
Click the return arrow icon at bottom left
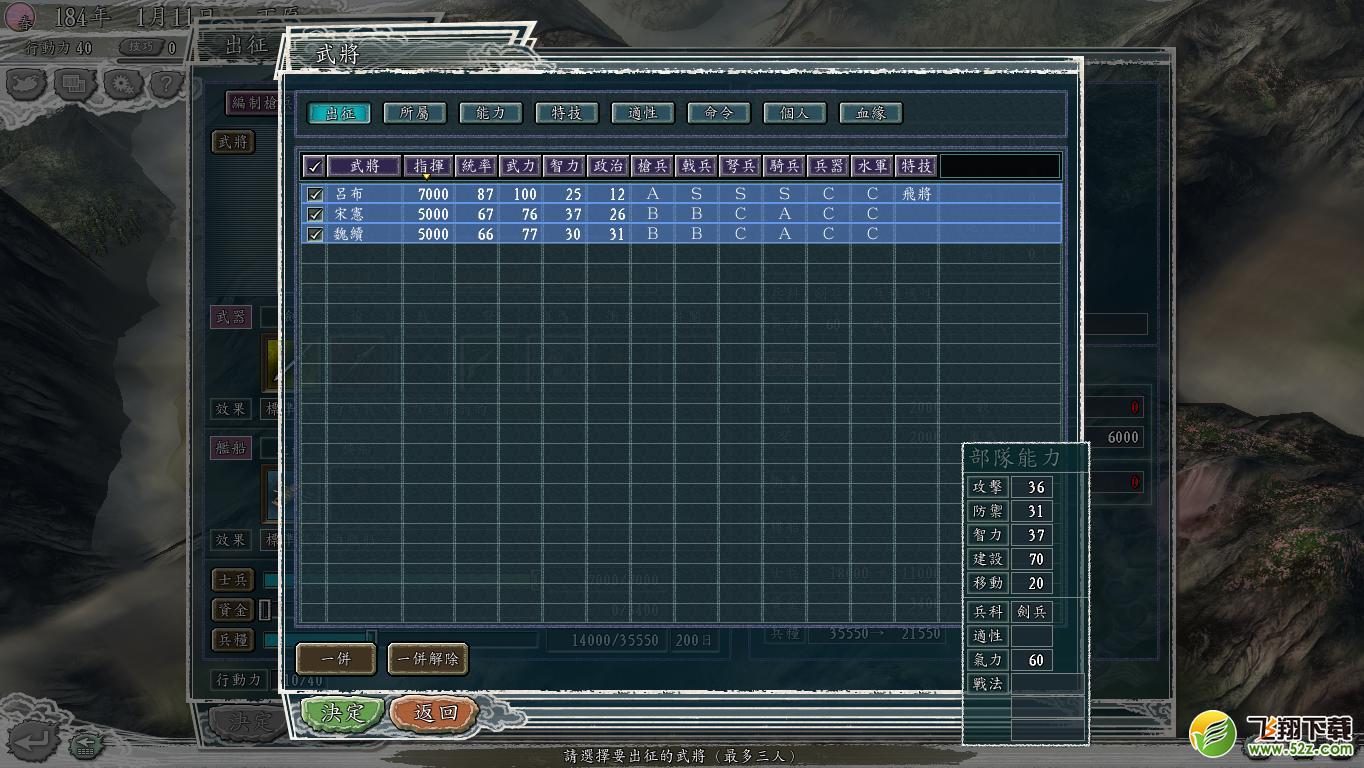pyautogui.click(x=33, y=740)
